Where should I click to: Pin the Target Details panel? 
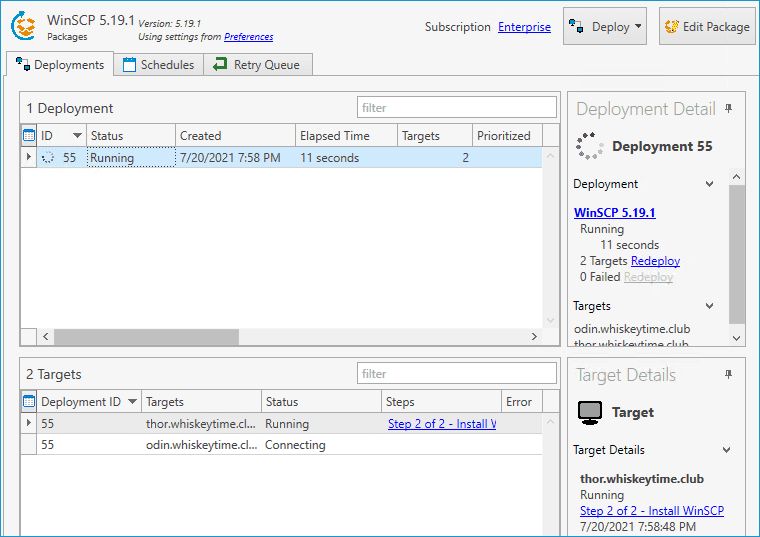(x=728, y=375)
